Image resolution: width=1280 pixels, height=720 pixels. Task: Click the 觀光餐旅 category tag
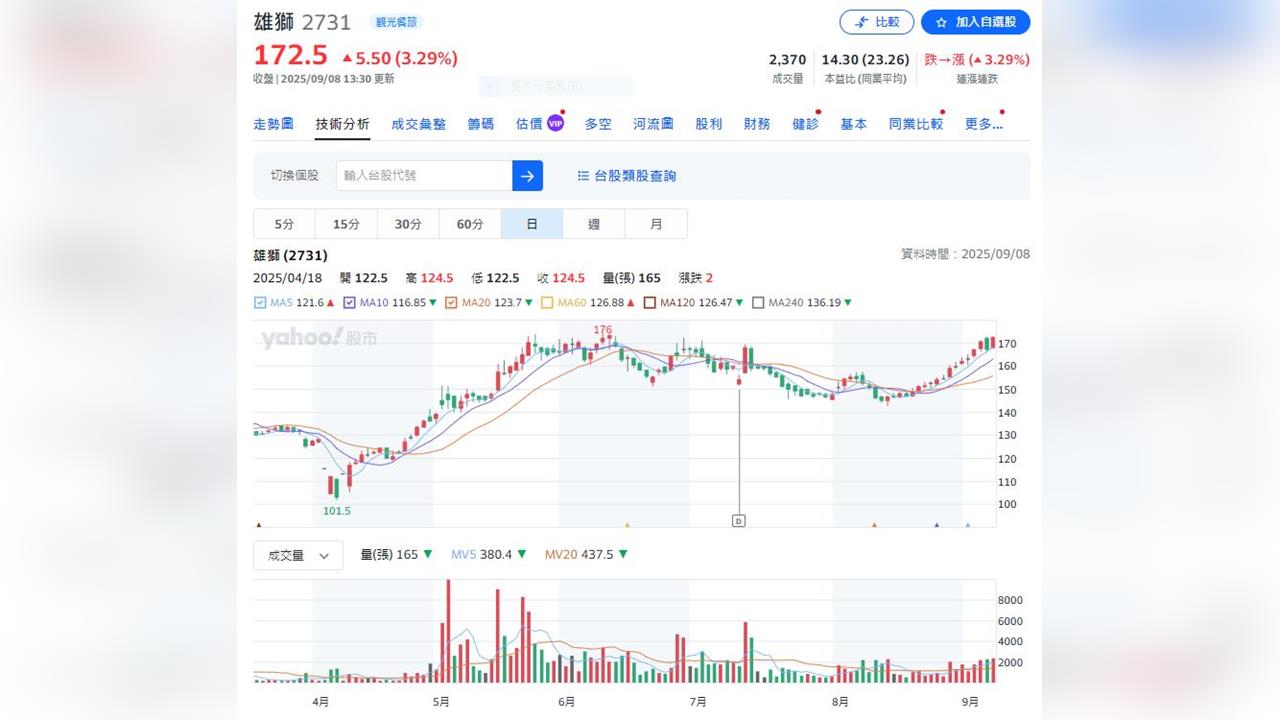[396, 22]
